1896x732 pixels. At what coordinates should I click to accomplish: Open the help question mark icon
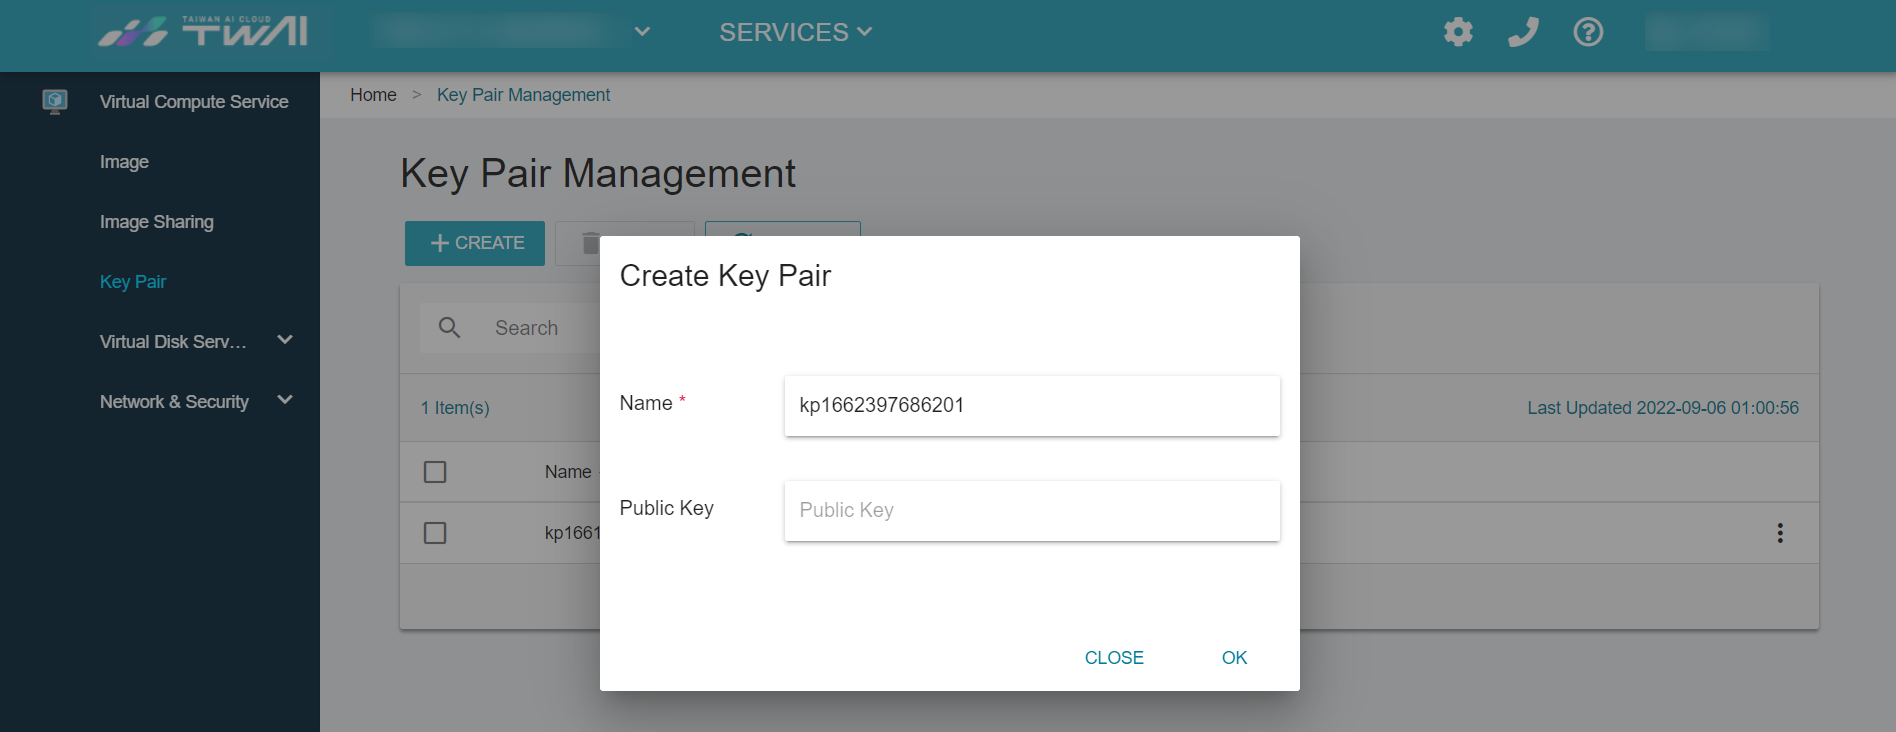coord(1588,32)
